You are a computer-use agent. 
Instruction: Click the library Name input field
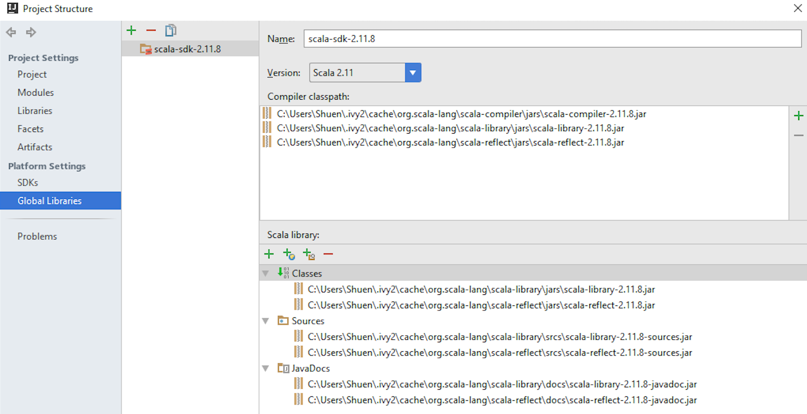click(552, 39)
